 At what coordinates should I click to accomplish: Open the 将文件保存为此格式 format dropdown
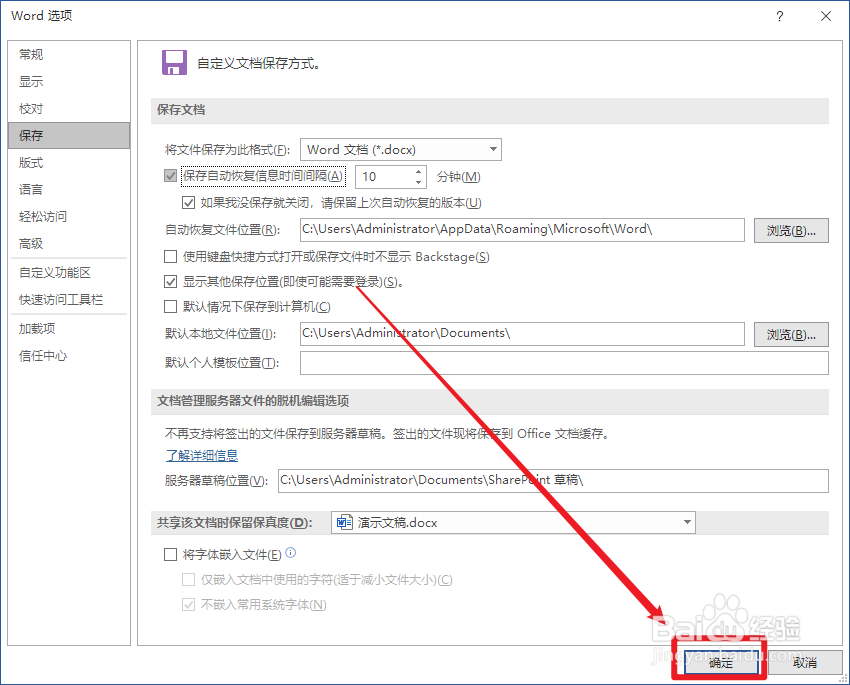(401, 150)
